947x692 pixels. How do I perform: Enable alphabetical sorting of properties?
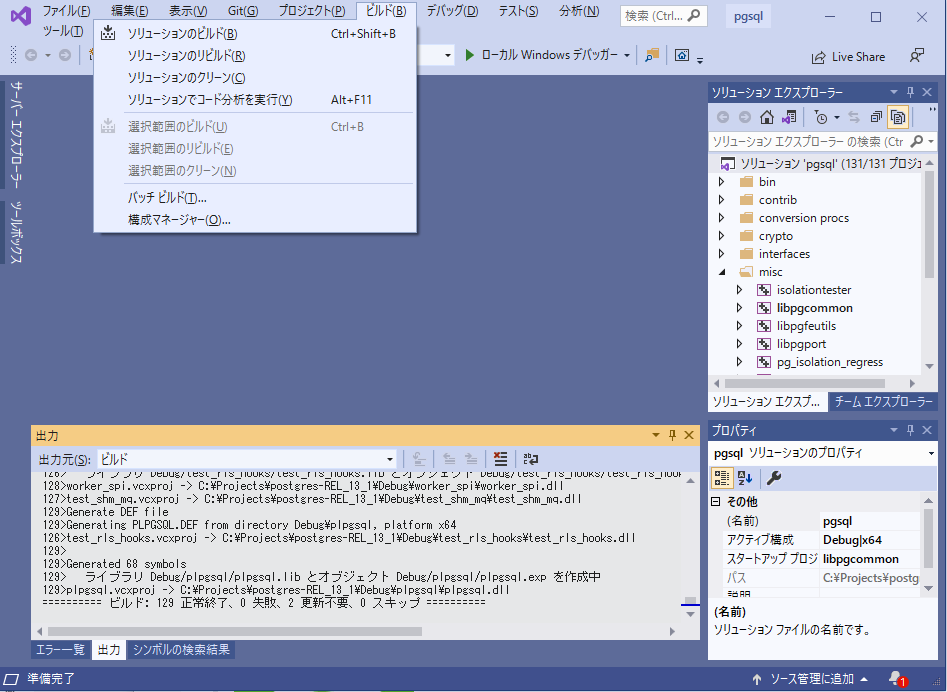pyautogui.click(x=745, y=479)
